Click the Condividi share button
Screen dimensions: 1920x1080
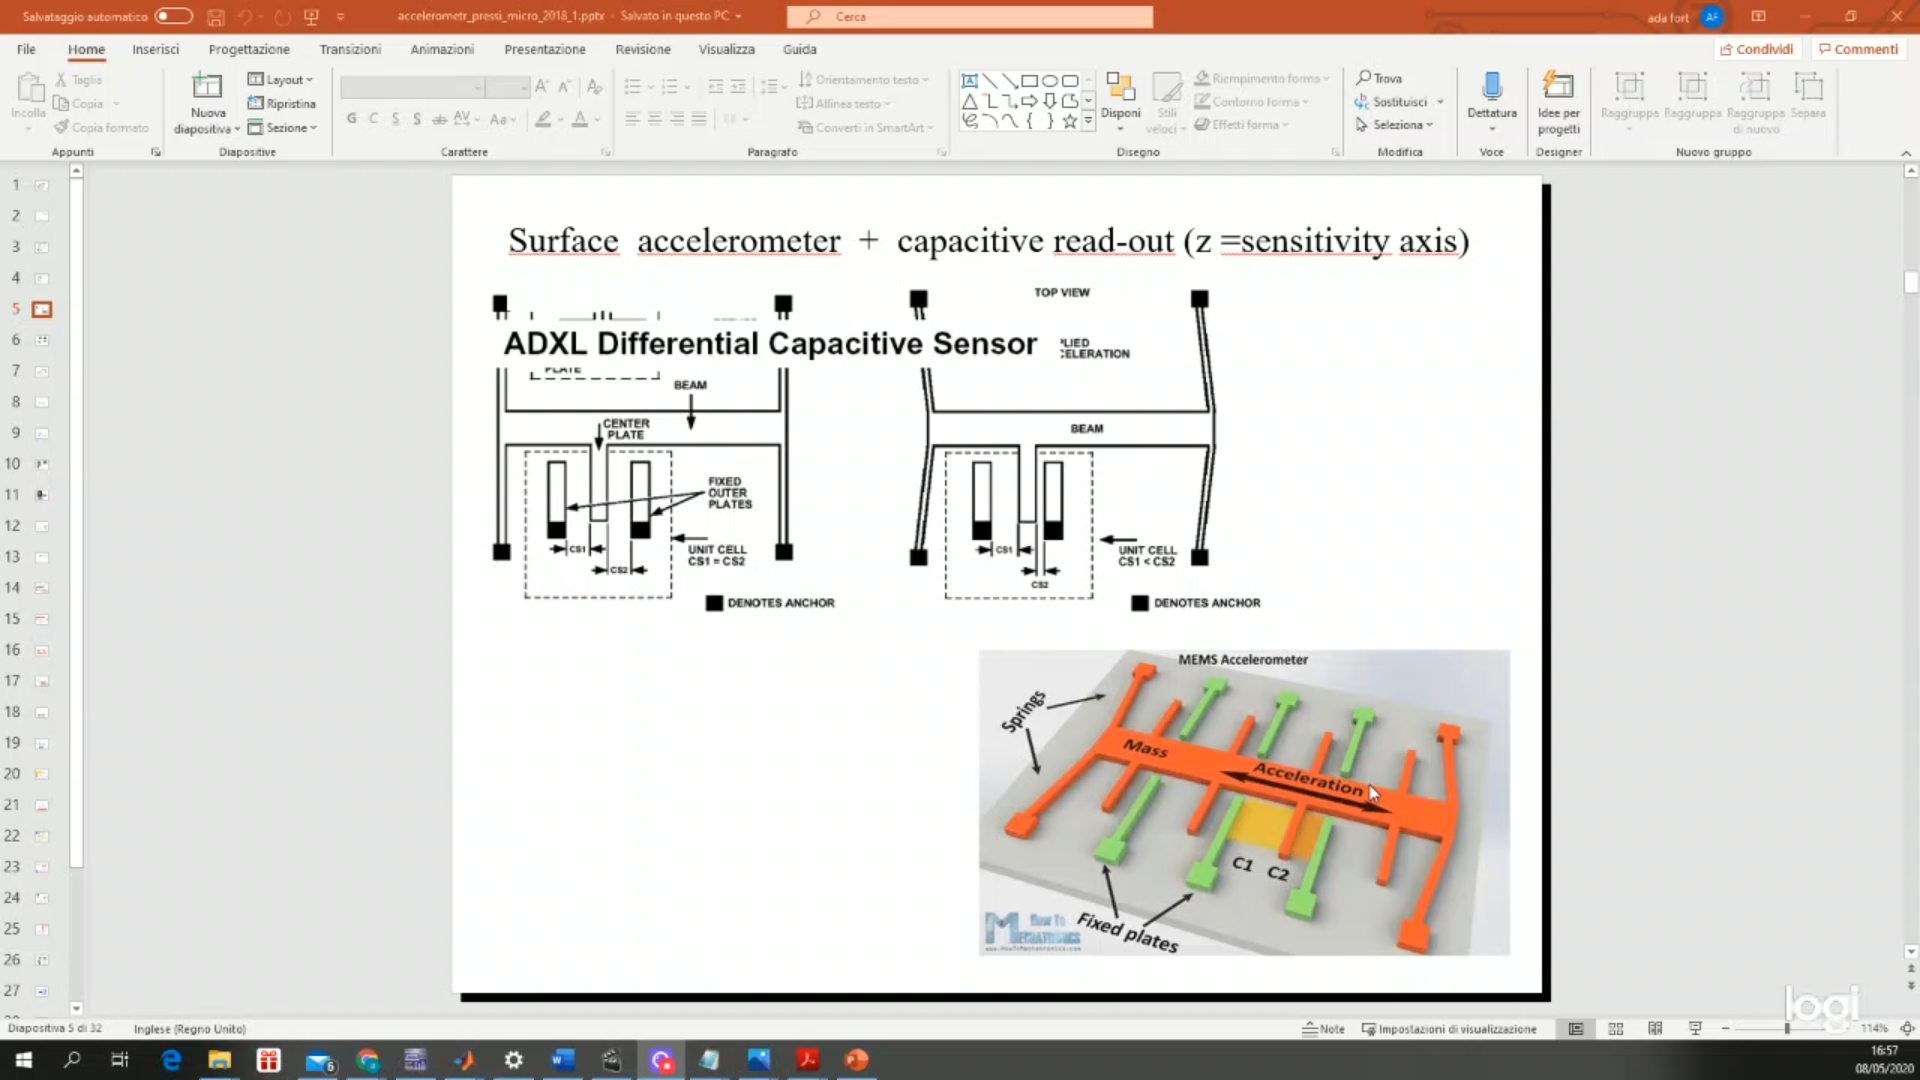pyautogui.click(x=1757, y=49)
